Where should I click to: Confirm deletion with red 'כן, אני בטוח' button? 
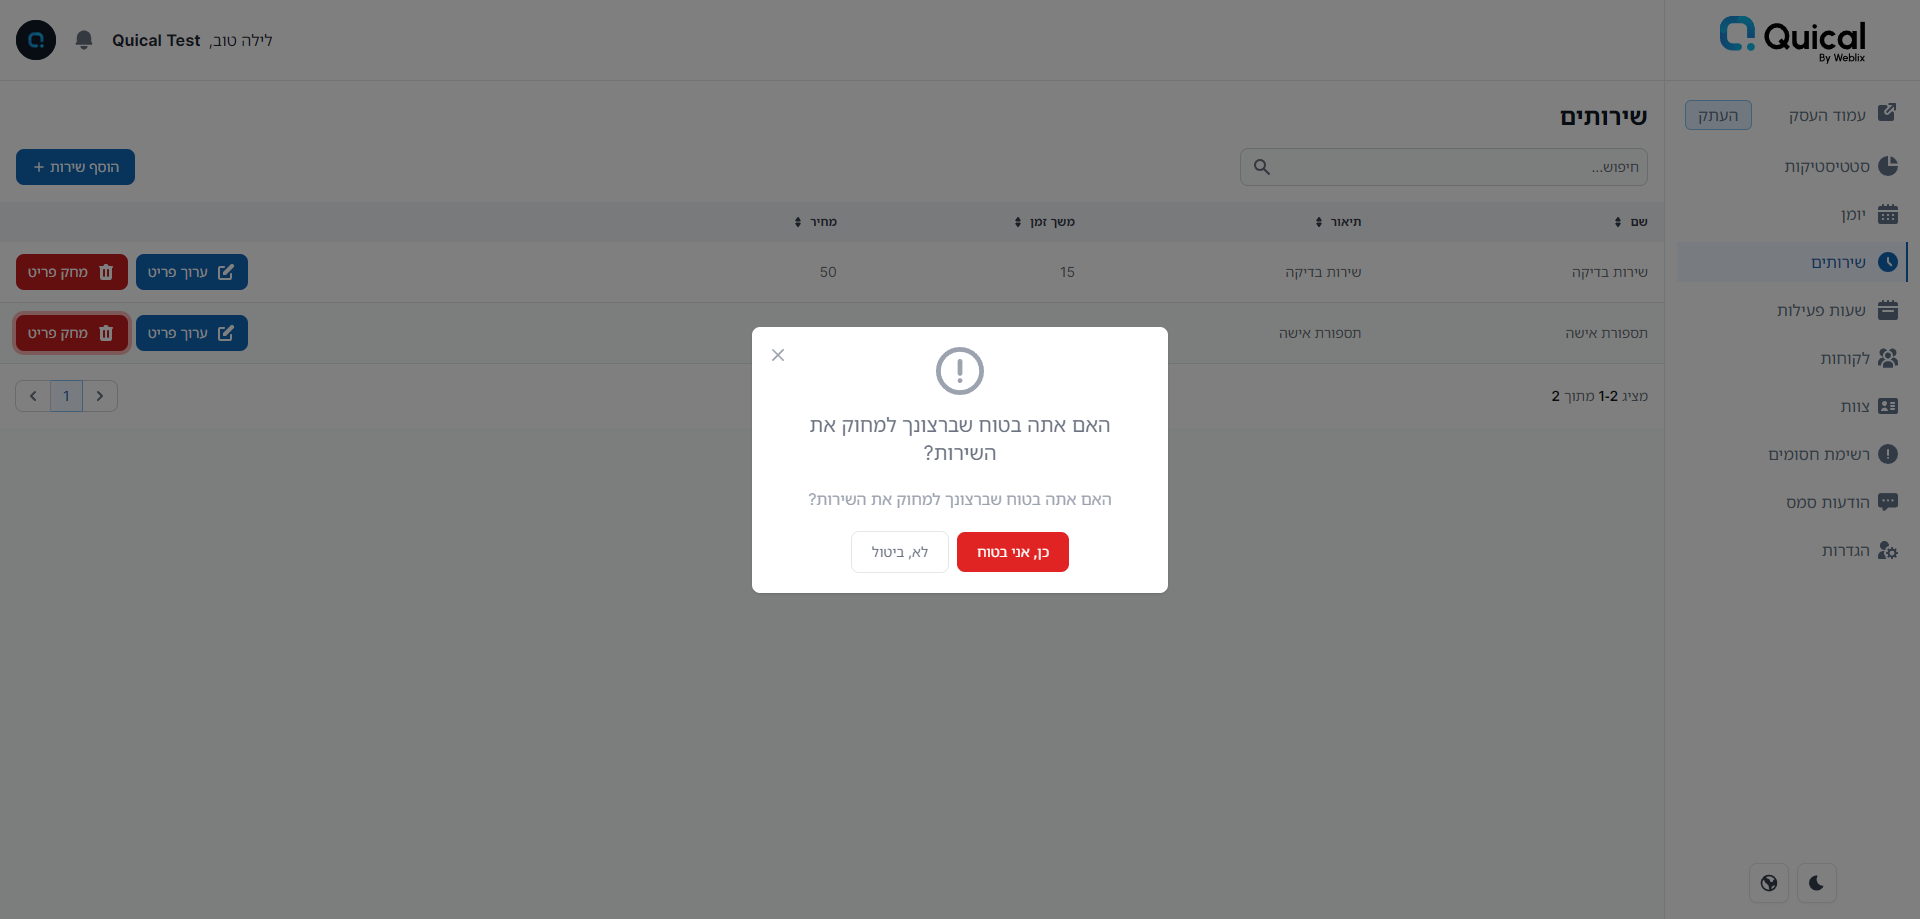pos(1012,552)
